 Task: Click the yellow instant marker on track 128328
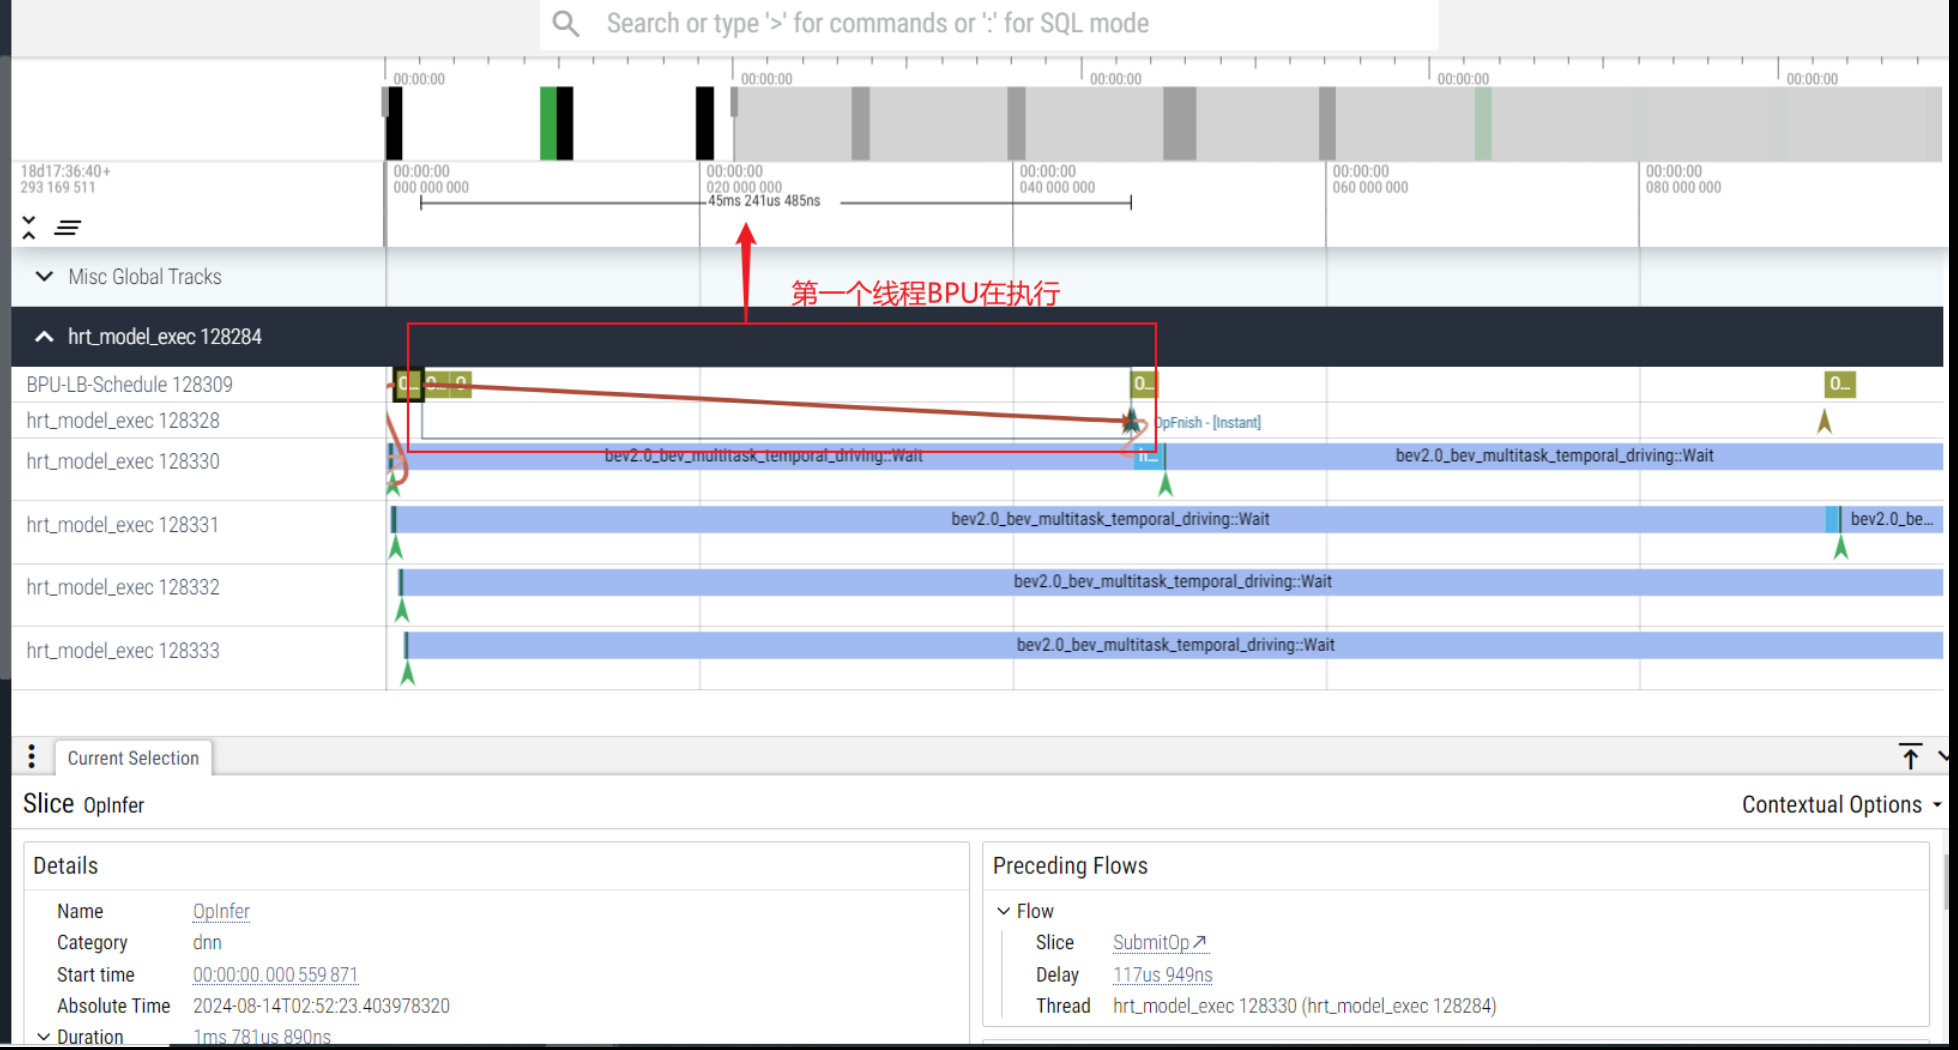1824,422
